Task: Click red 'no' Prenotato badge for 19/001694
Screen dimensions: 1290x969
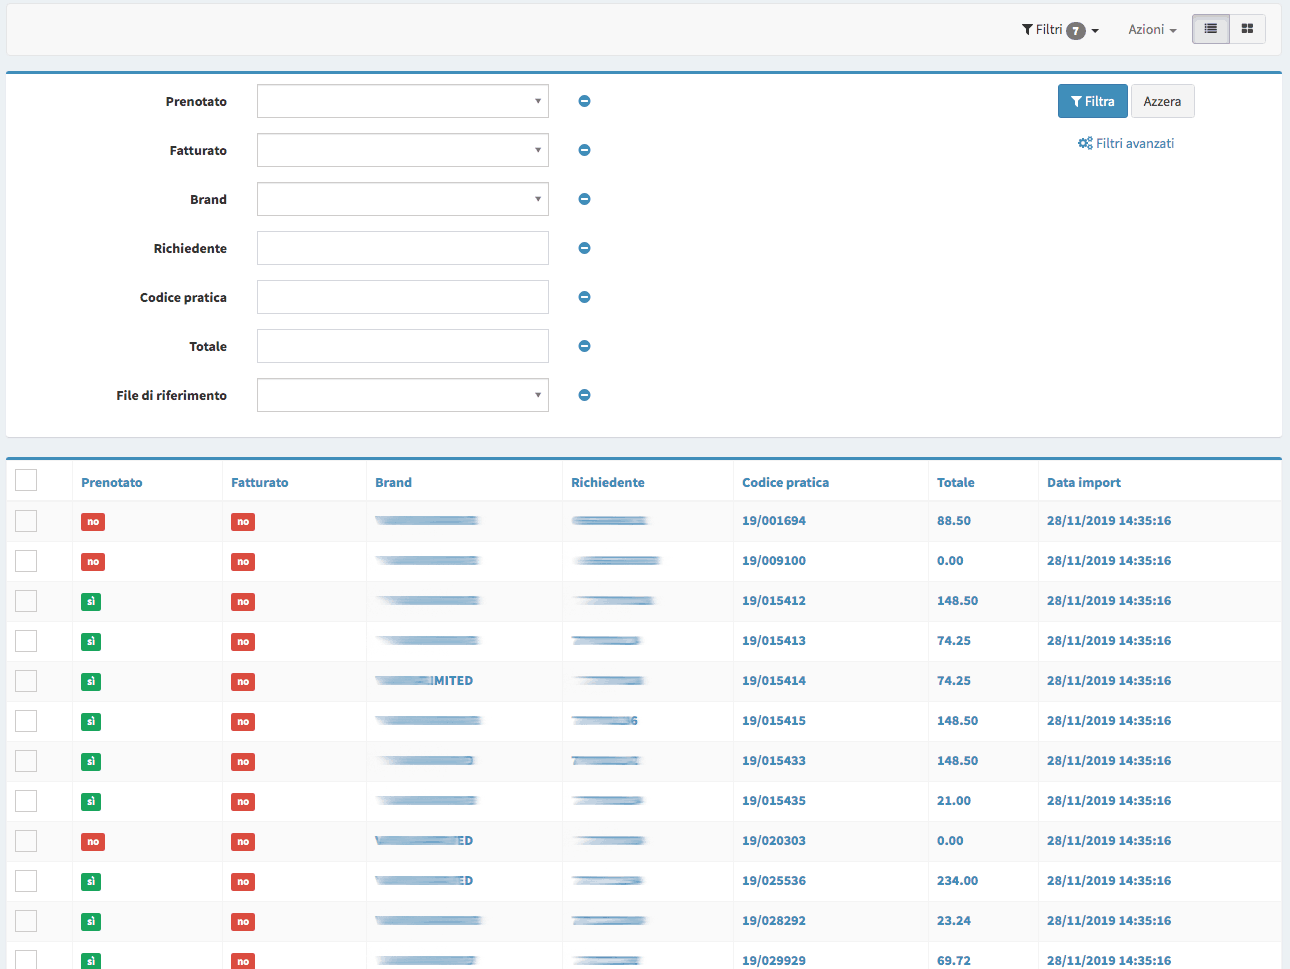Action: pyautogui.click(x=93, y=522)
